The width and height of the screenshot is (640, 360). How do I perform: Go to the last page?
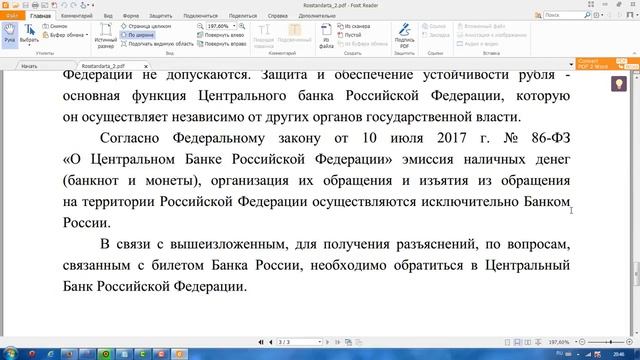coord(337,342)
